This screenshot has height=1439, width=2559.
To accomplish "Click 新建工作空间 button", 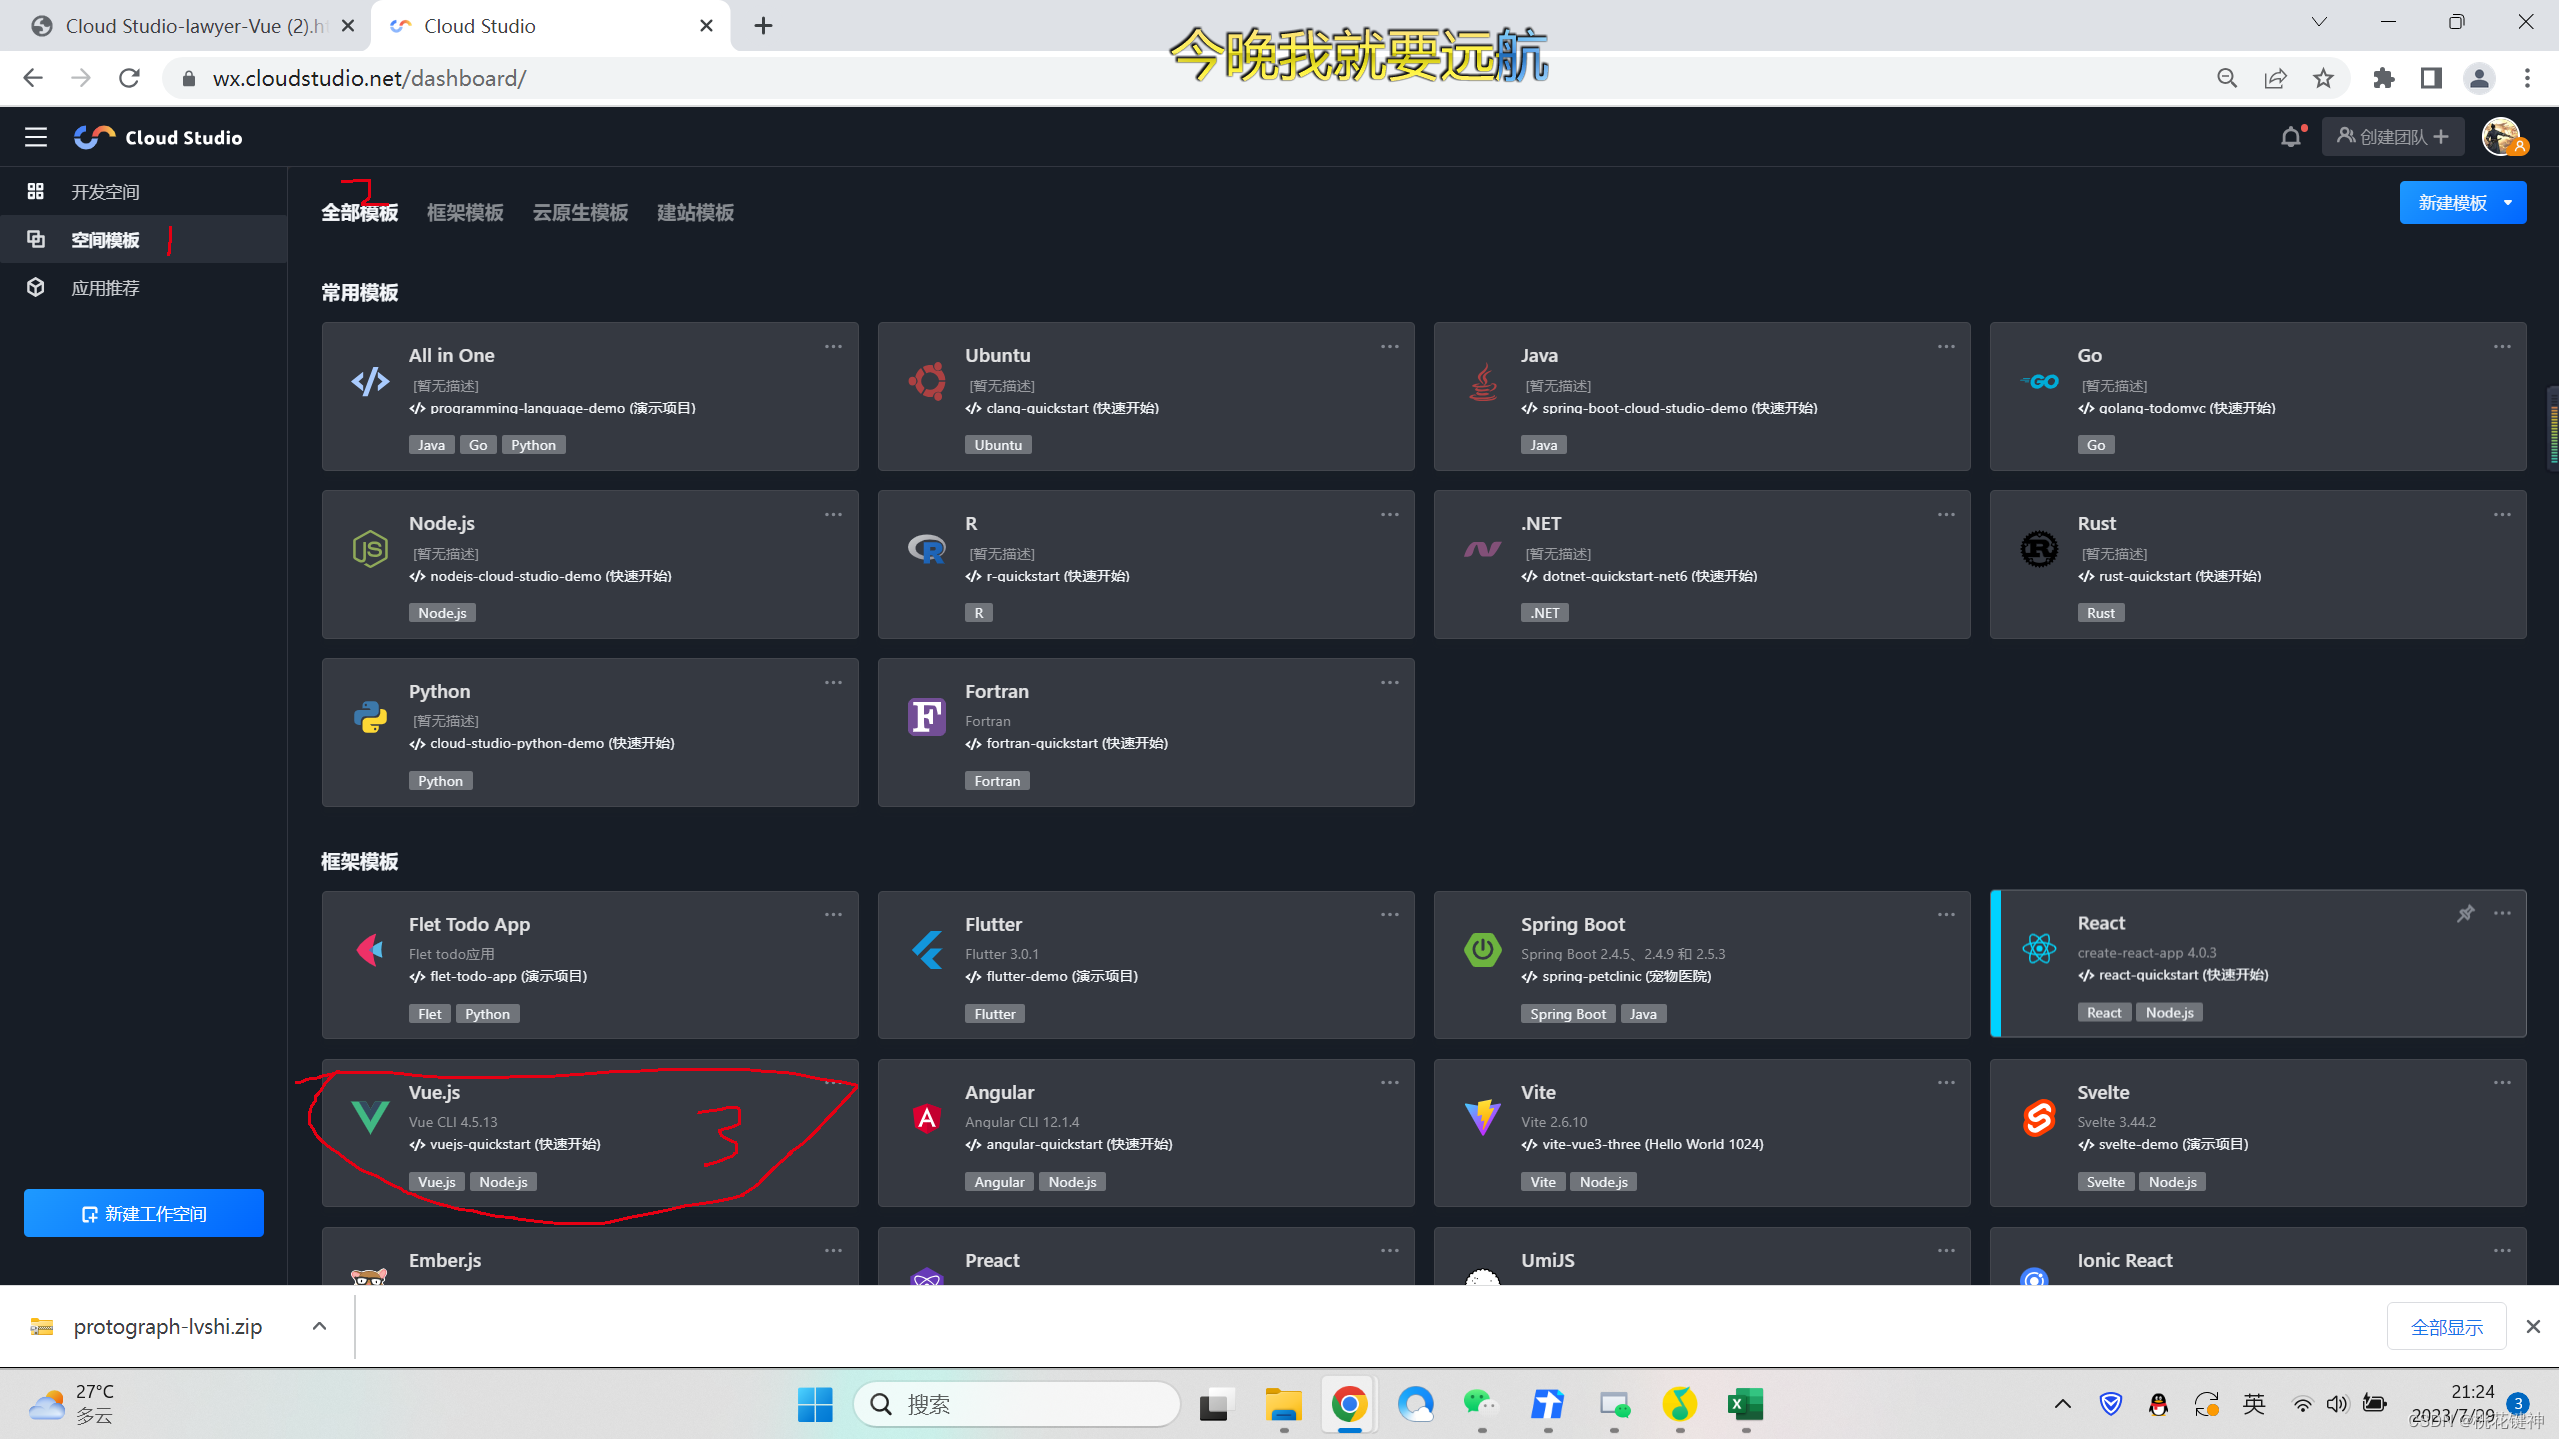I will (144, 1213).
